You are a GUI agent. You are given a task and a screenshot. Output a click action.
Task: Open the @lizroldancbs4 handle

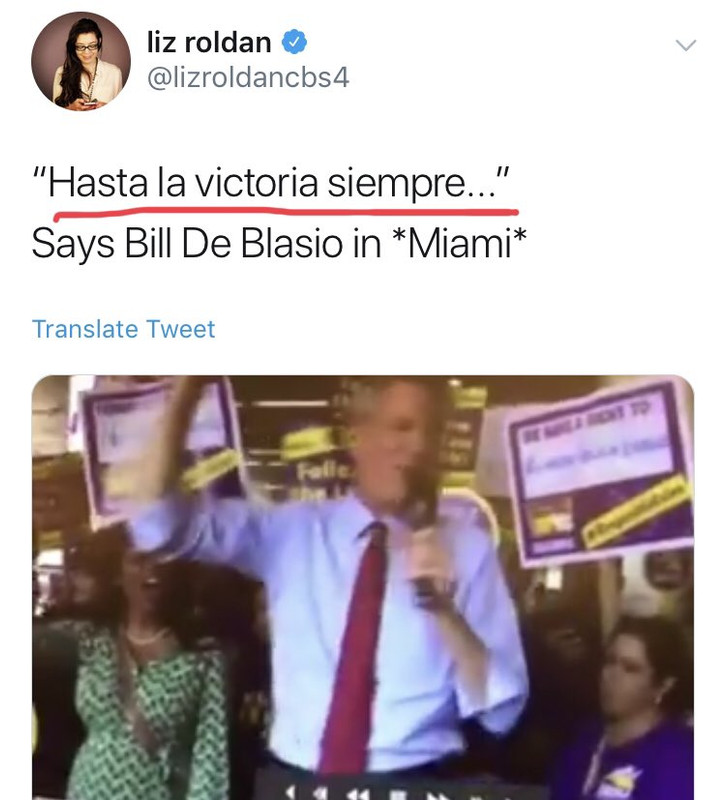click(248, 78)
